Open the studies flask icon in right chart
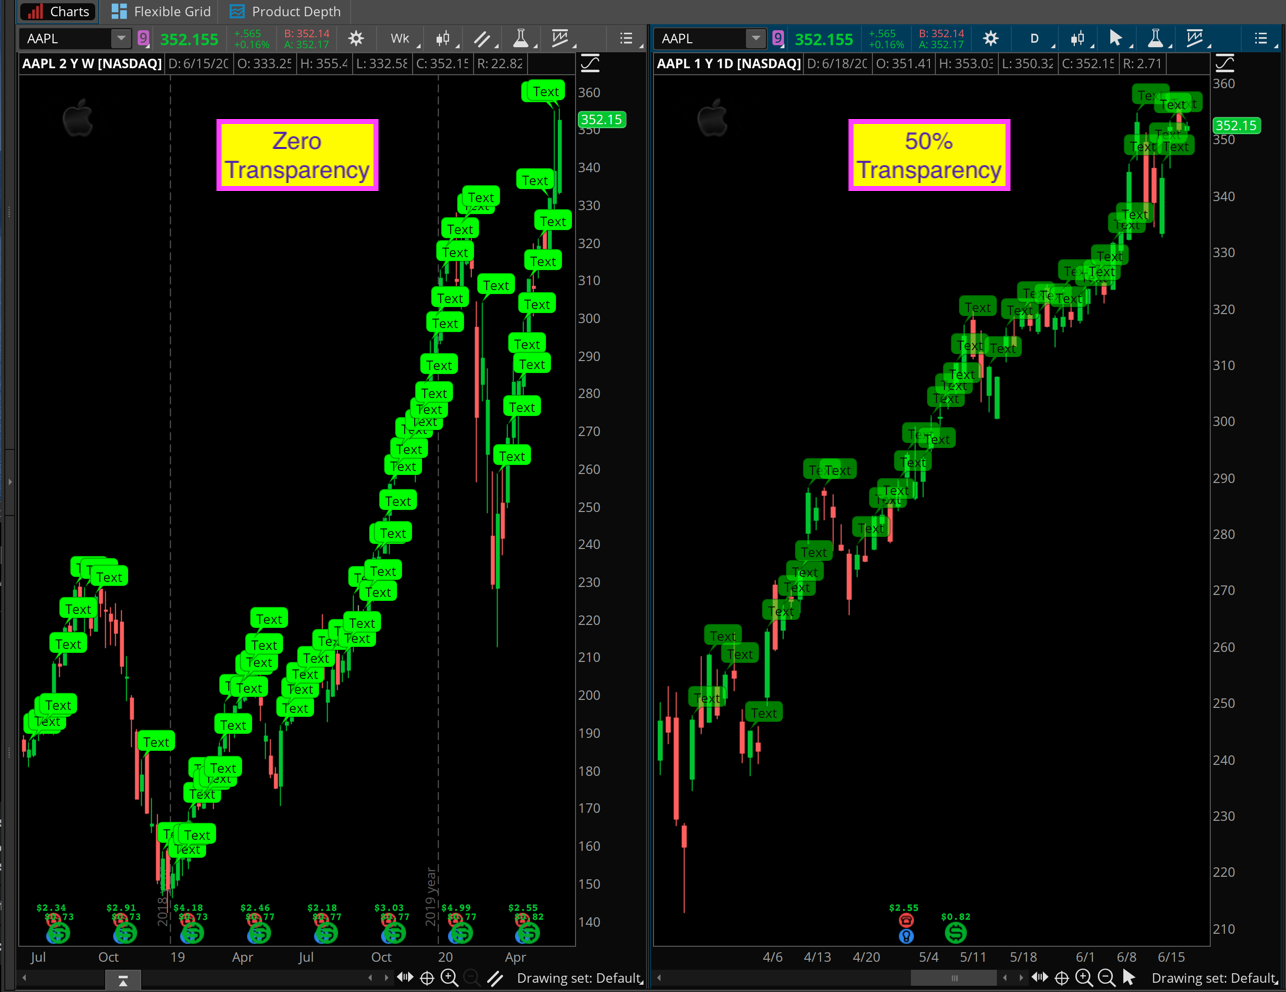The height and width of the screenshot is (992, 1286). [1155, 39]
